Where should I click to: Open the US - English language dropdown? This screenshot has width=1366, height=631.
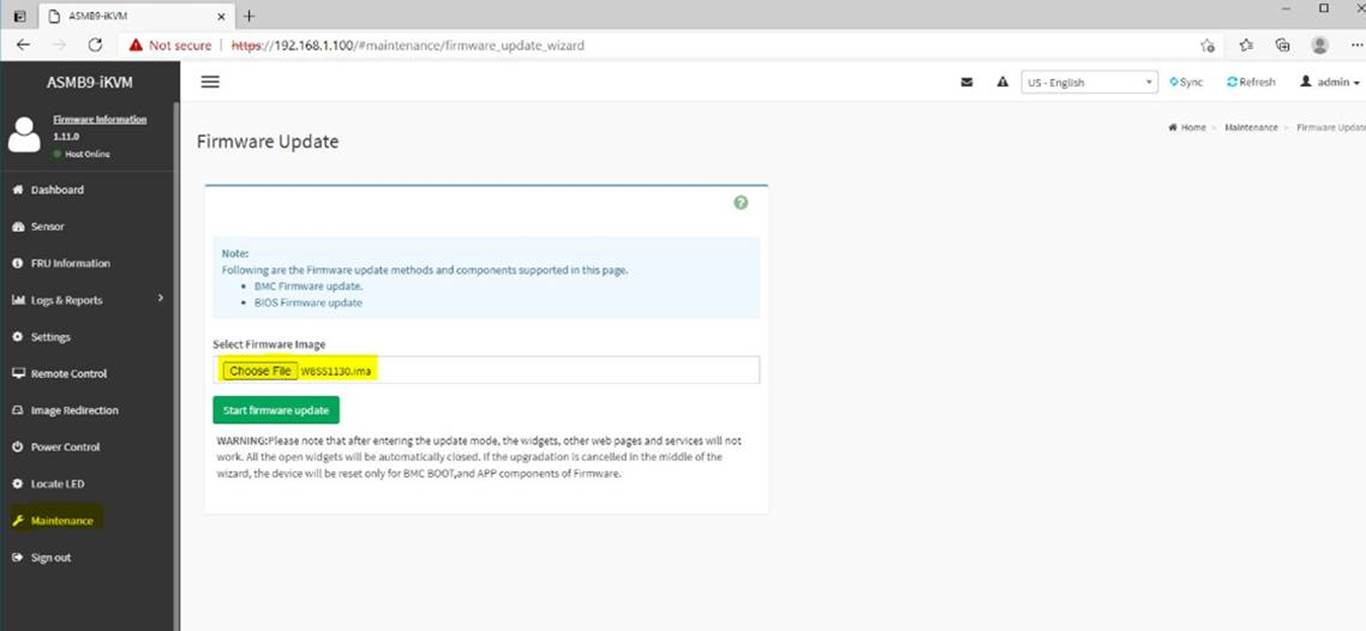point(1089,82)
